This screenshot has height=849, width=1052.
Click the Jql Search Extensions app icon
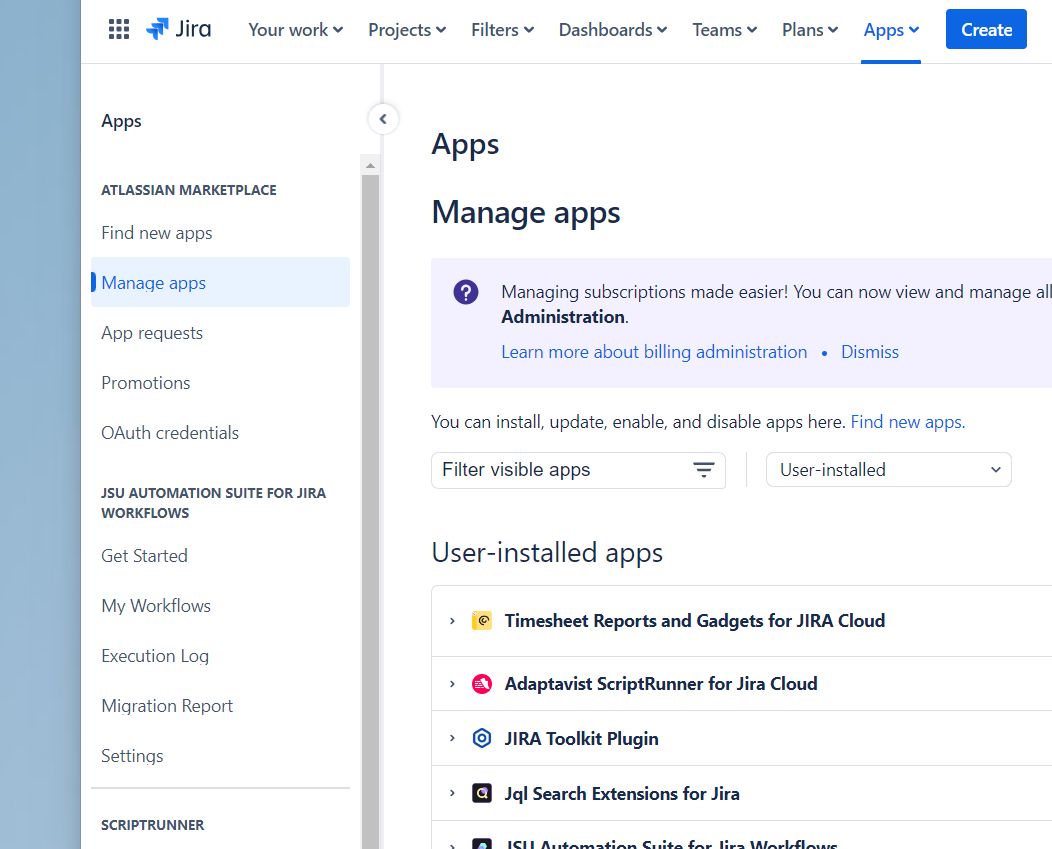(482, 794)
